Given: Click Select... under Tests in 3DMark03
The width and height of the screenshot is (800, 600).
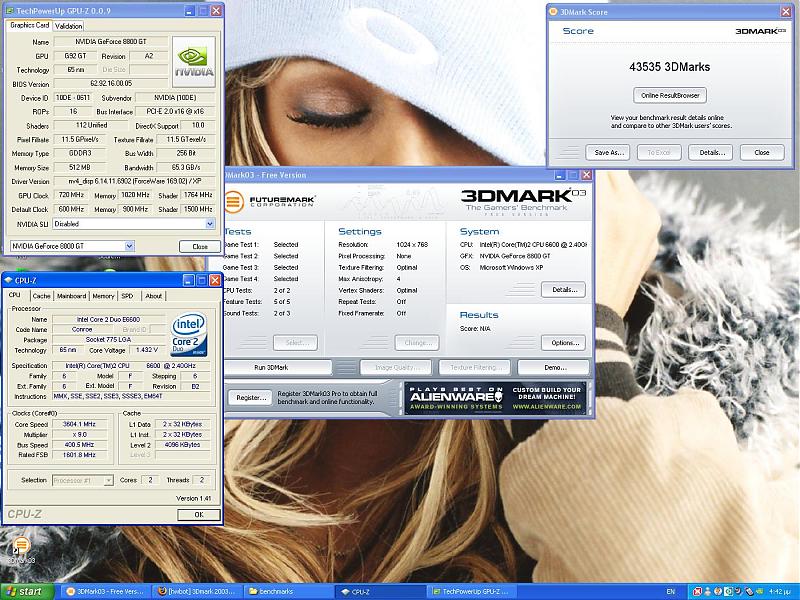Looking at the screenshot, I should pyautogui.click(x=295, y=343).
